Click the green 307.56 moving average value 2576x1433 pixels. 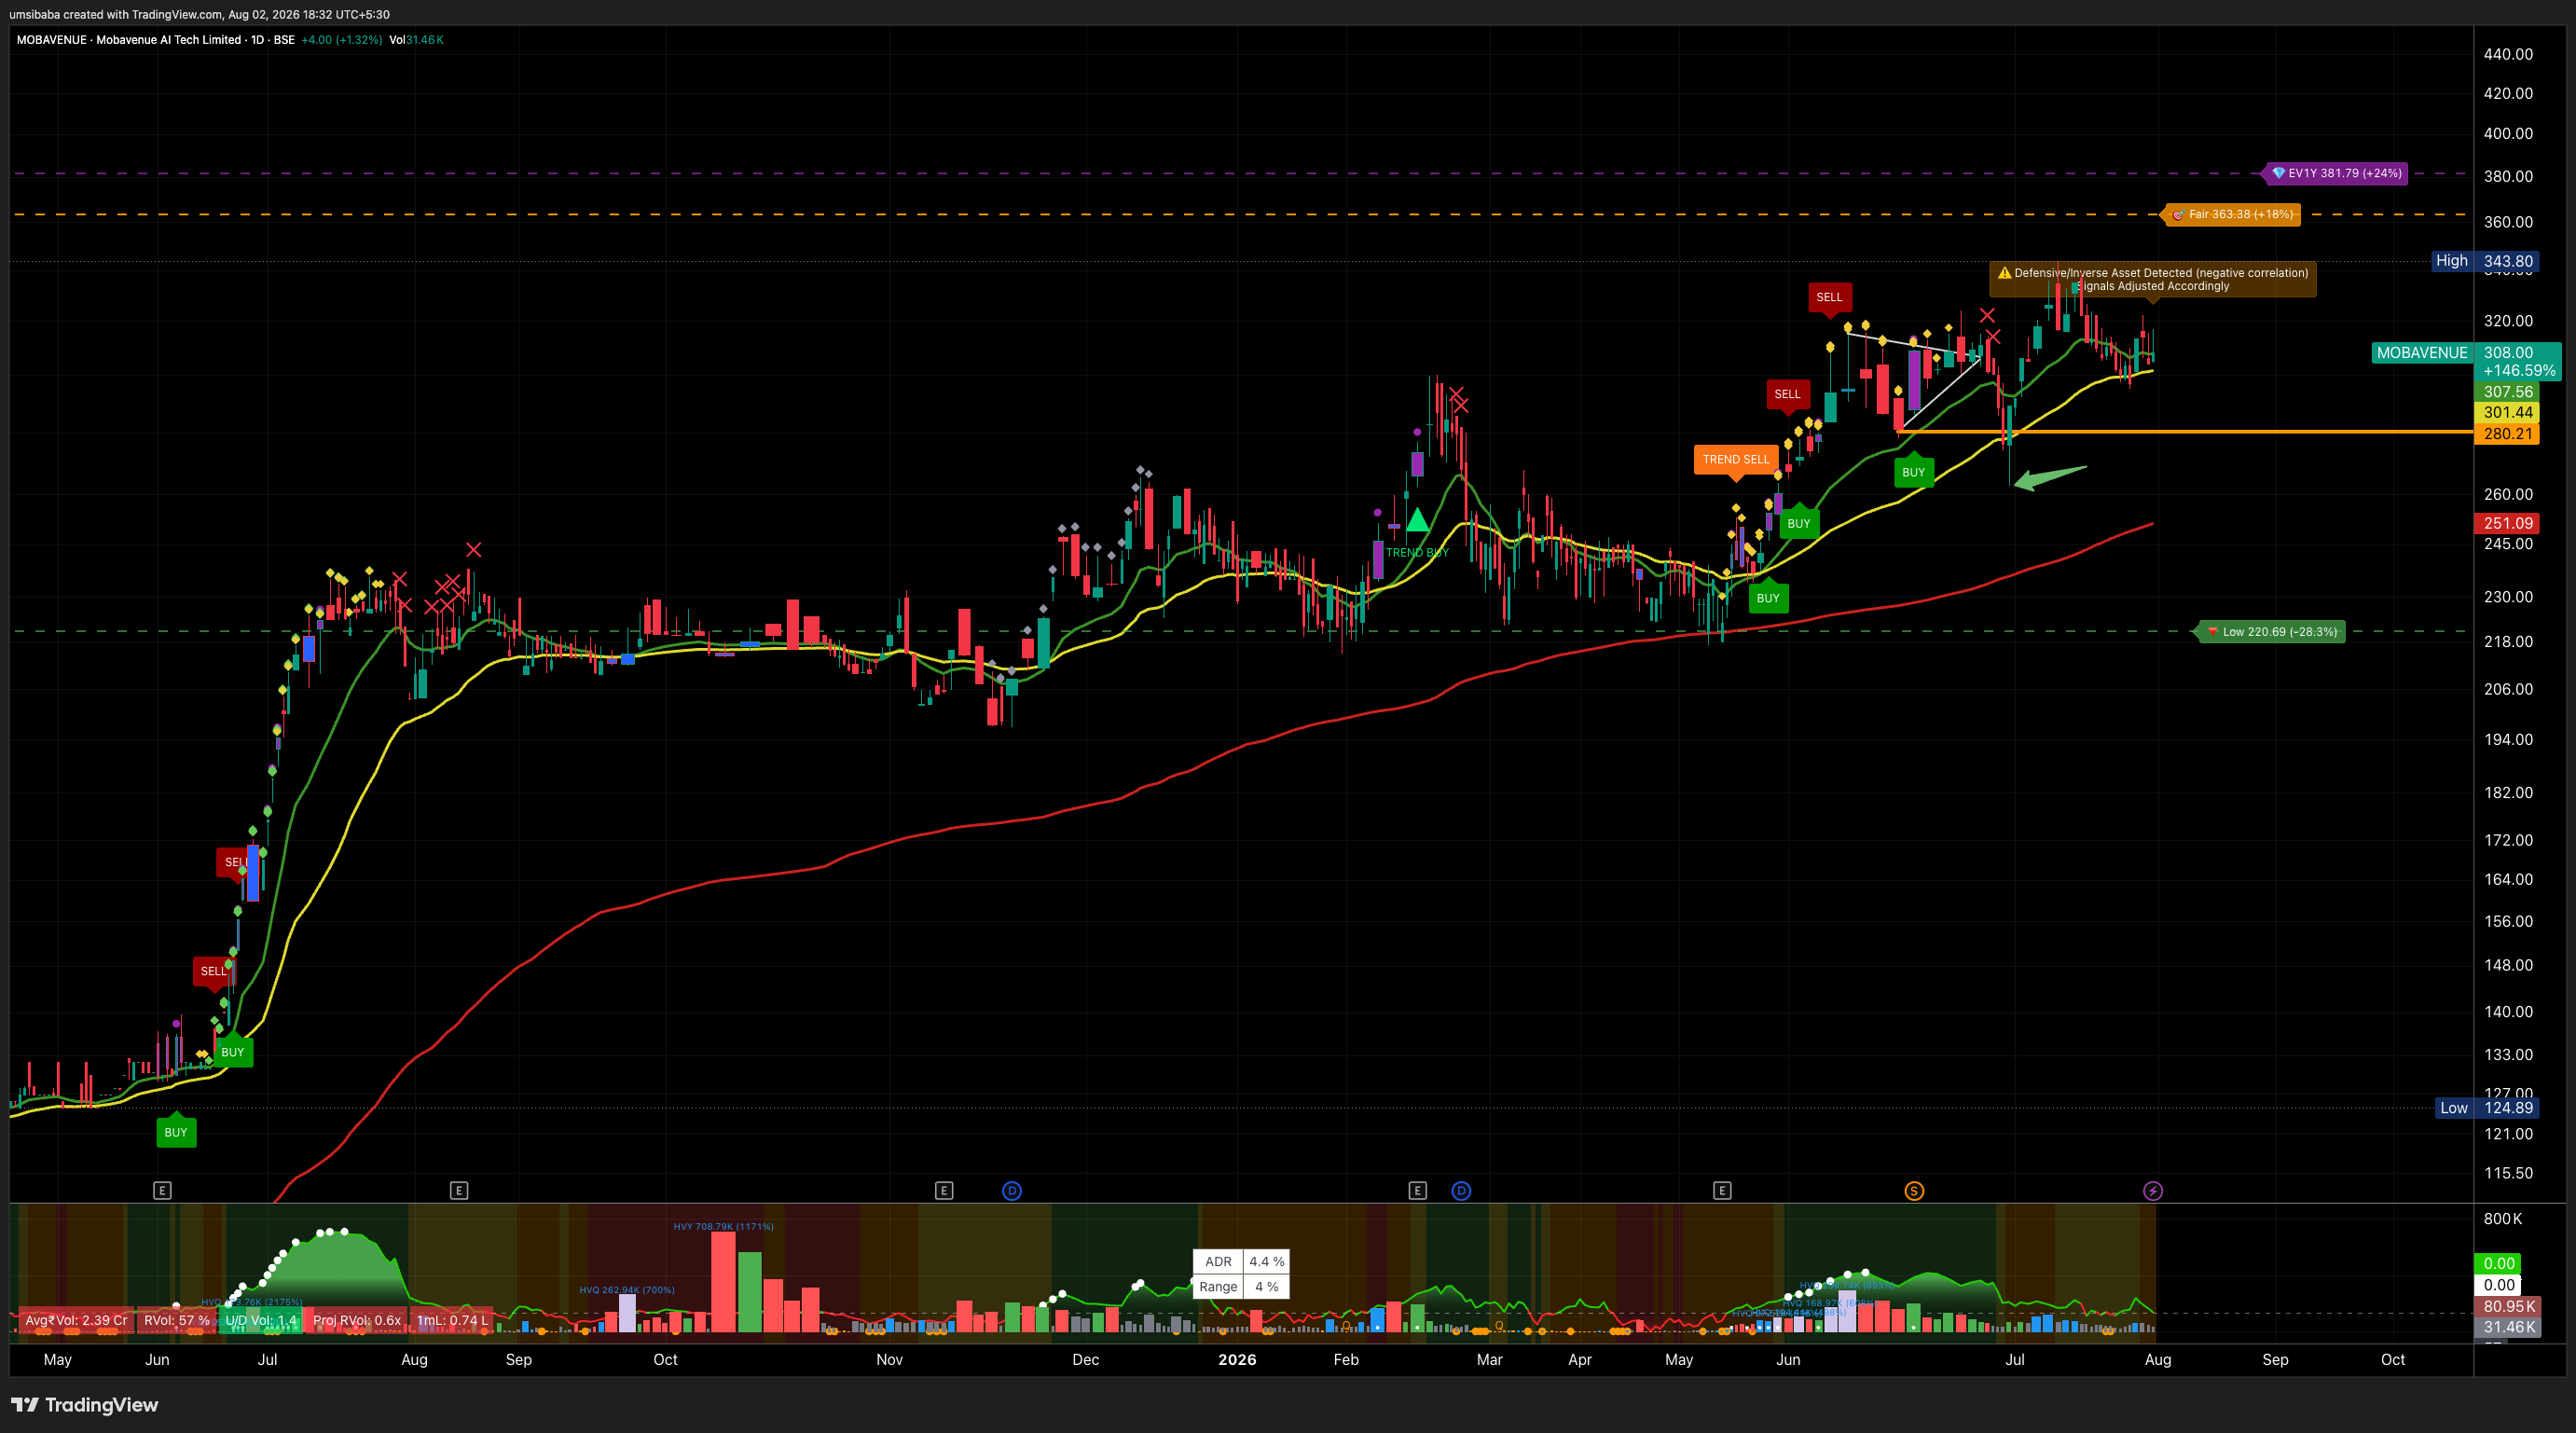tap(2507, 392)
